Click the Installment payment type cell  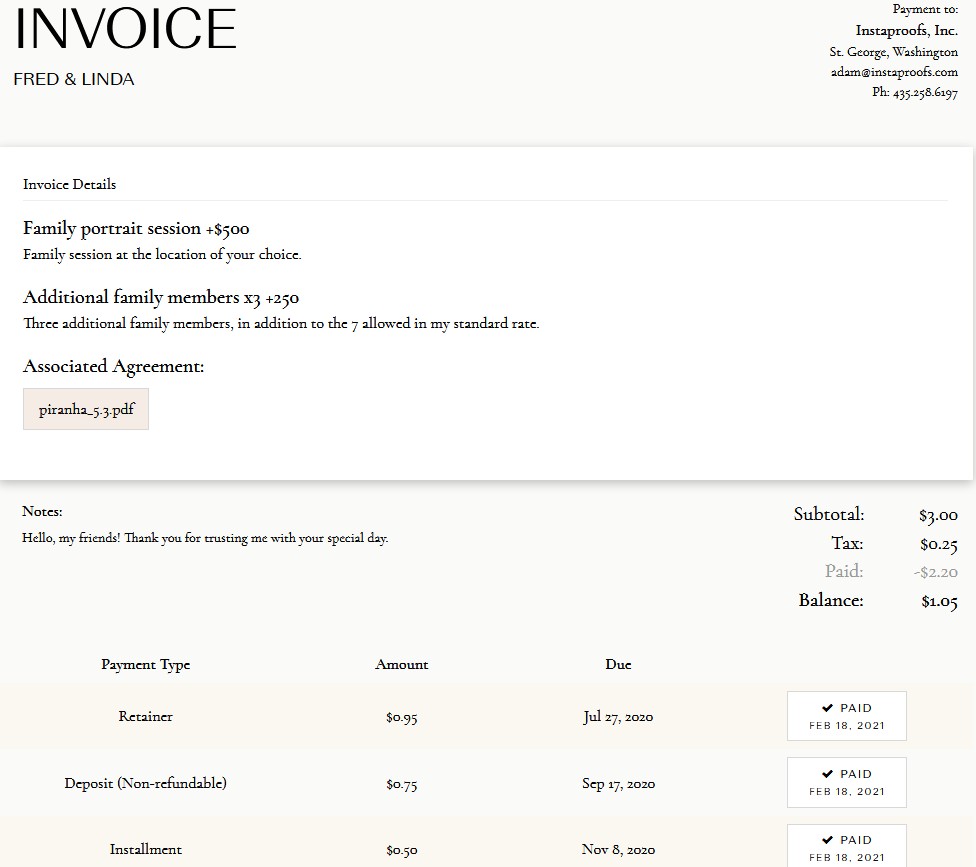(x=146, y=850)
